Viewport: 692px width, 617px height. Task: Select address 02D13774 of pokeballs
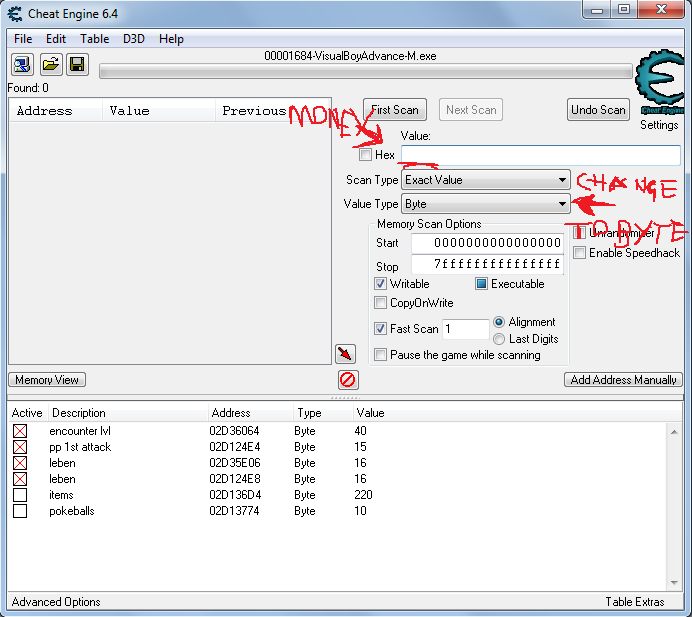[234, 511]
